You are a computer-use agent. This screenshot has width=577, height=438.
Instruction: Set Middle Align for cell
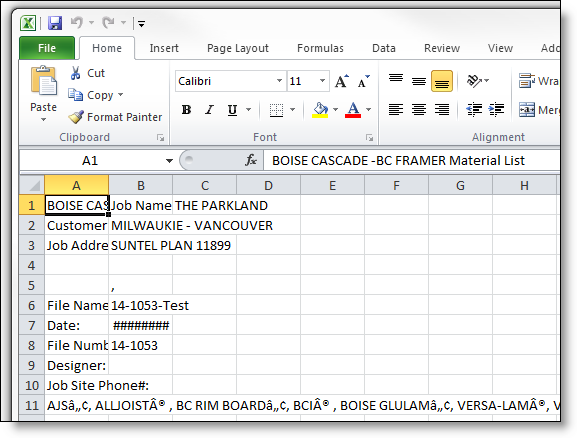coord(419,81)
